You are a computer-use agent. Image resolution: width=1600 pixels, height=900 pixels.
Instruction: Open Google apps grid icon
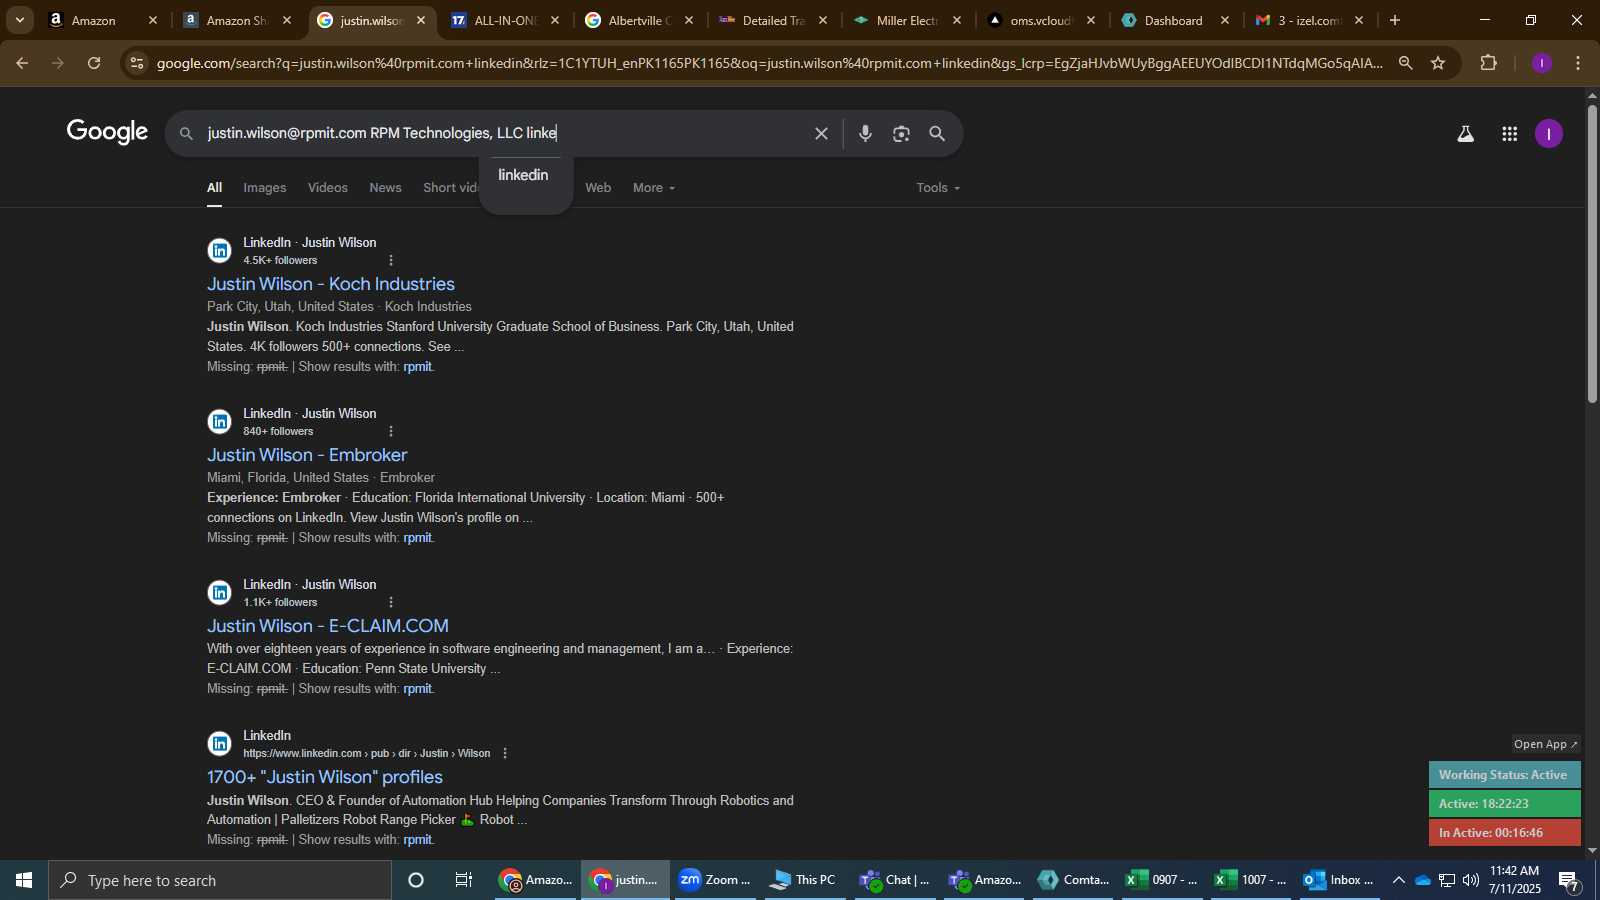pos(1510,133)
